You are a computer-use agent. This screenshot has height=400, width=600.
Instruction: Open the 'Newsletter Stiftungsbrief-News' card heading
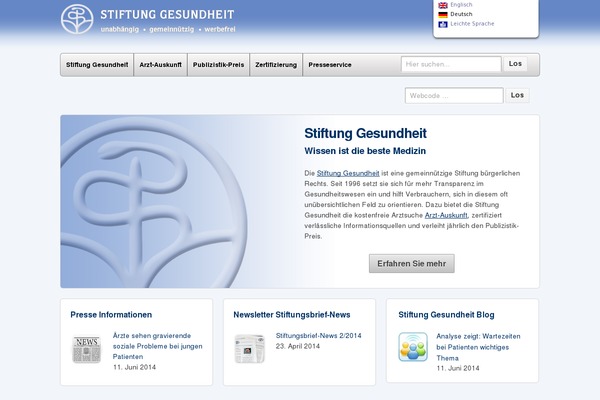(292, 315)
